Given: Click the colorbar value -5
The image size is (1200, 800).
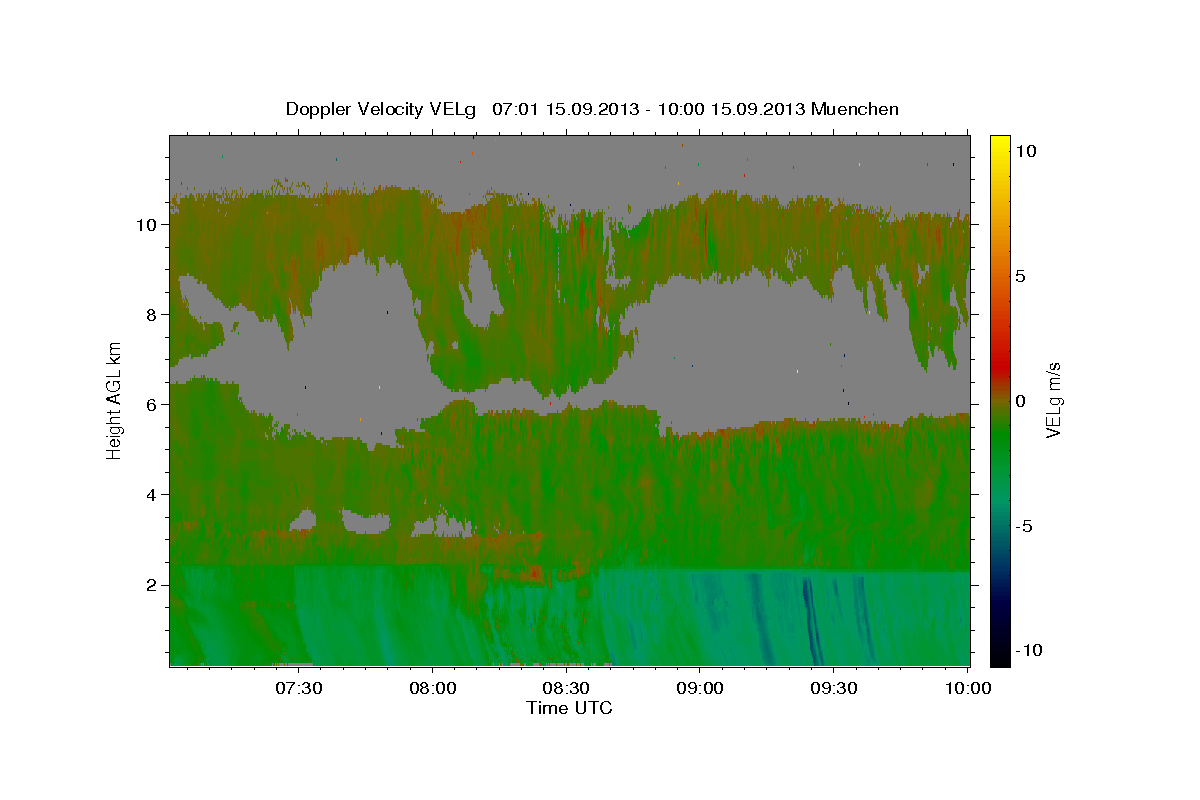Looking at the screenshot, I should coord(1024,526).
